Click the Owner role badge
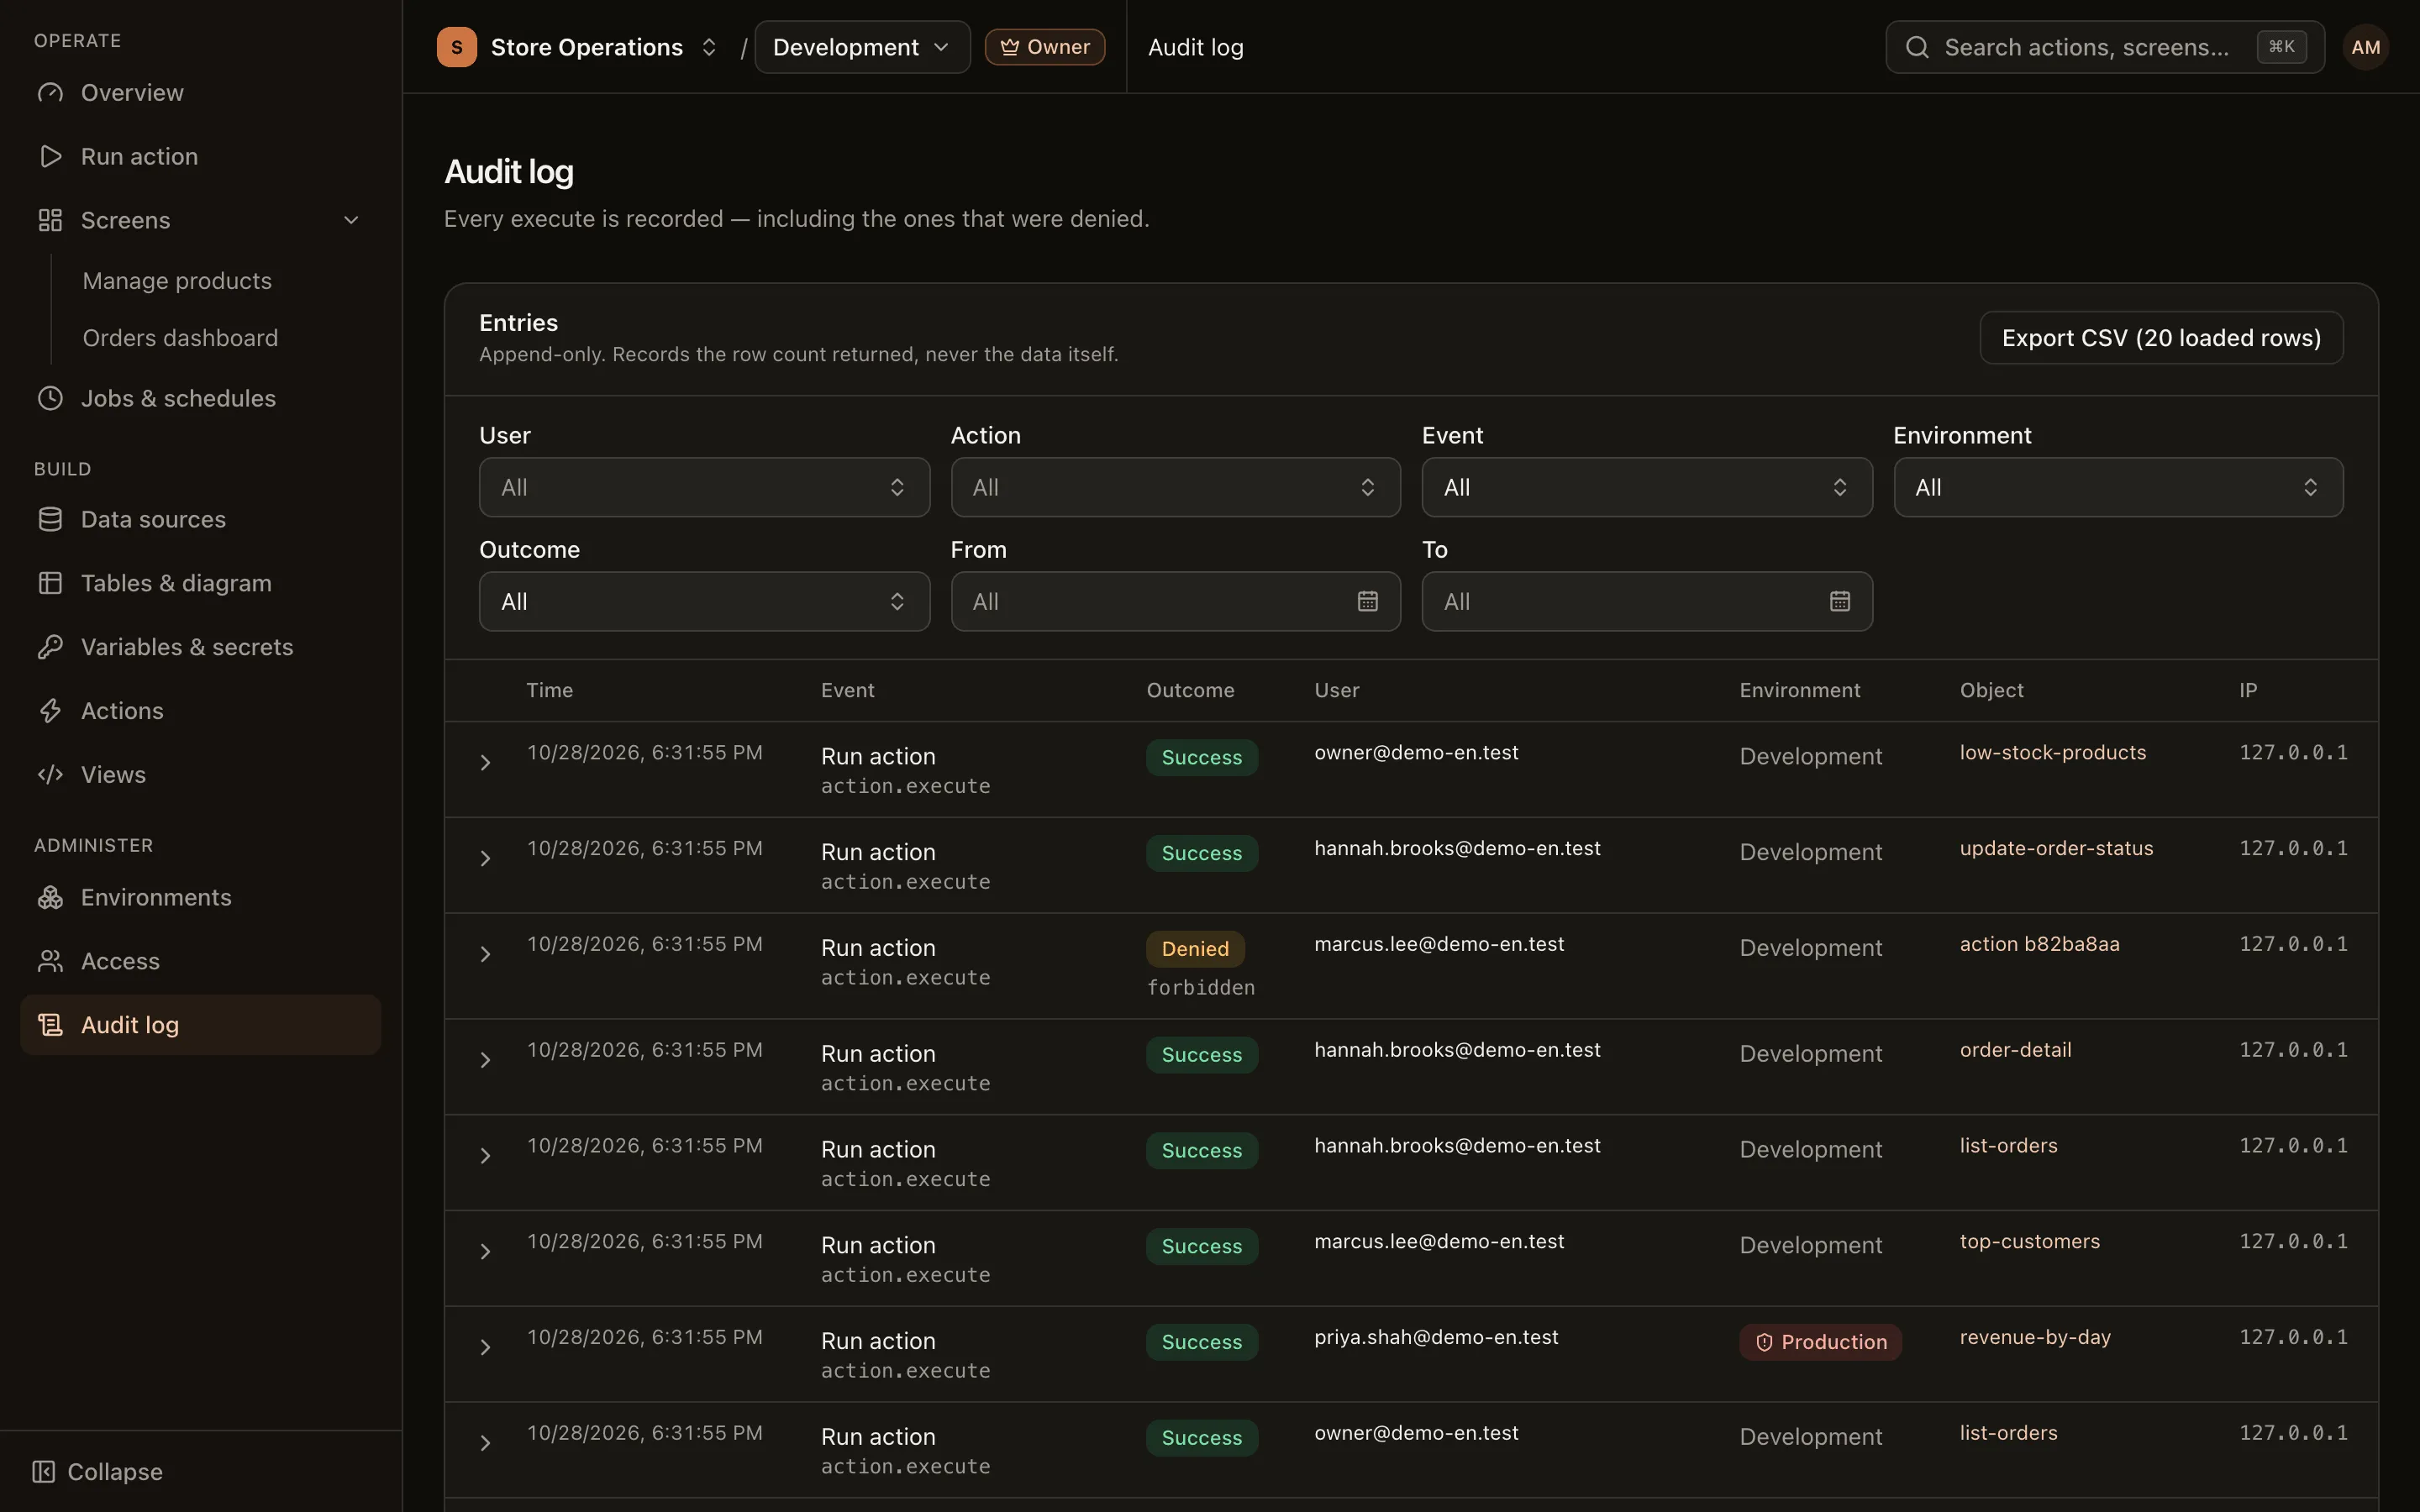The image size is (2420, 1512). [x=1044, y=47]
